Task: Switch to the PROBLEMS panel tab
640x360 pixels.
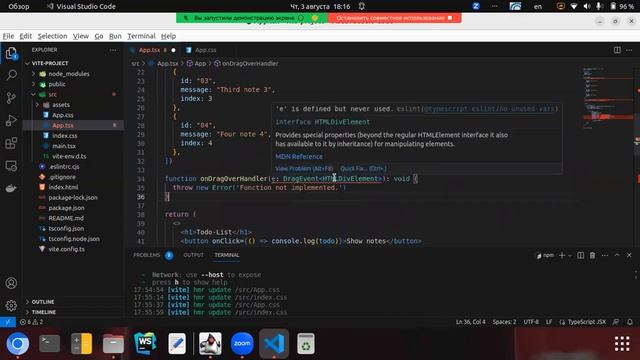Action: pos(147,255)
